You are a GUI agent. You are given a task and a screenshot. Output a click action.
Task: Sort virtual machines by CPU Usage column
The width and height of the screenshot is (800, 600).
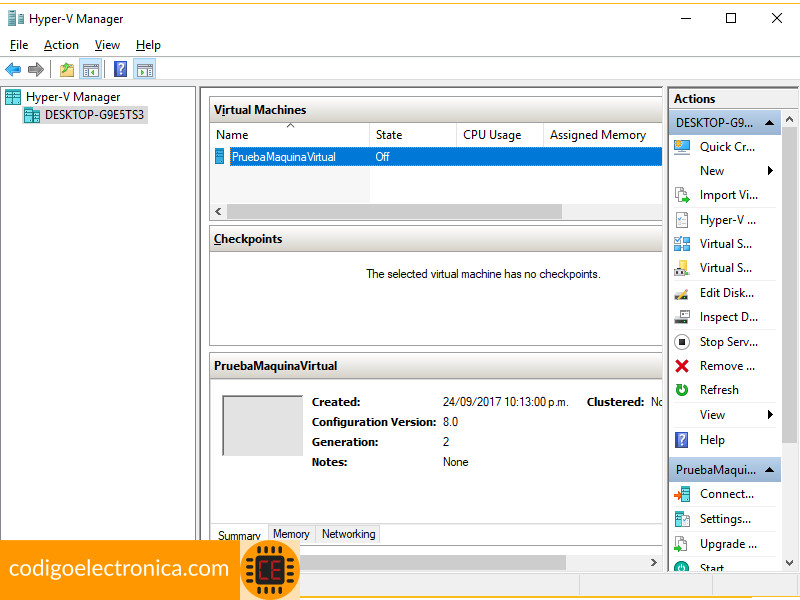(x=499, y=135)
